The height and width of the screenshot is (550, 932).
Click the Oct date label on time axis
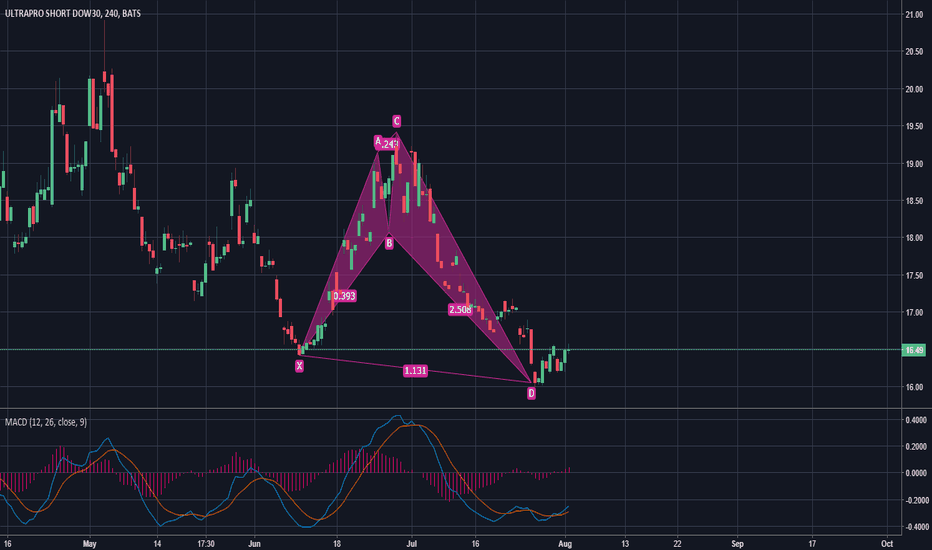click(887, 543)
